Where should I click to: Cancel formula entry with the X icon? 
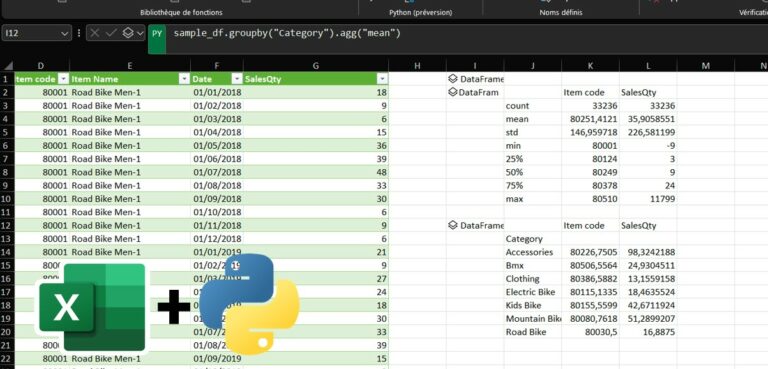[95, 33]
